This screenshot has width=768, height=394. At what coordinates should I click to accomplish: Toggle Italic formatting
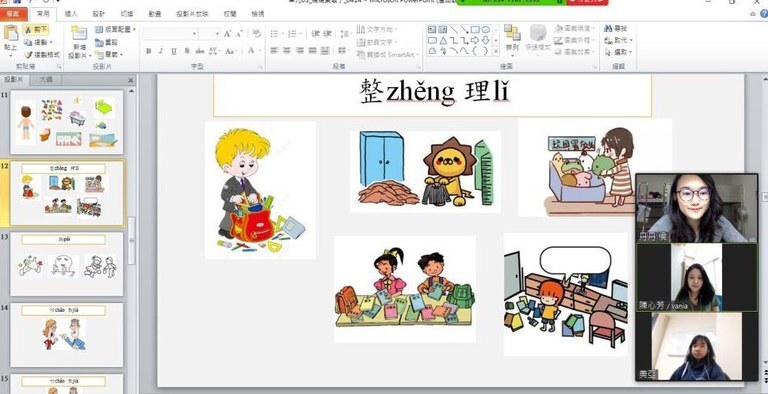point(161,51)
